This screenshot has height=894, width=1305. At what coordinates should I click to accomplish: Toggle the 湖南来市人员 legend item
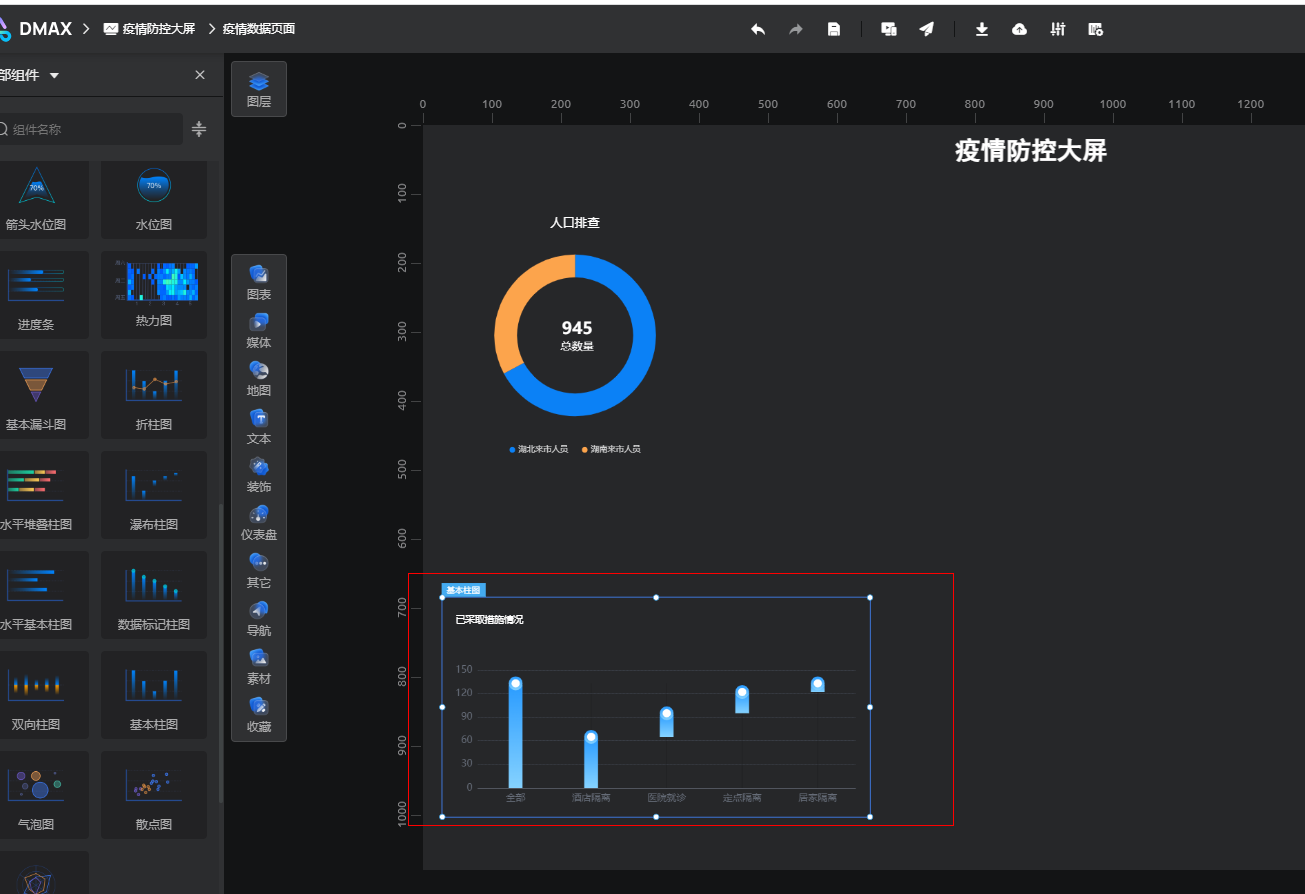[x=611, y=449]
